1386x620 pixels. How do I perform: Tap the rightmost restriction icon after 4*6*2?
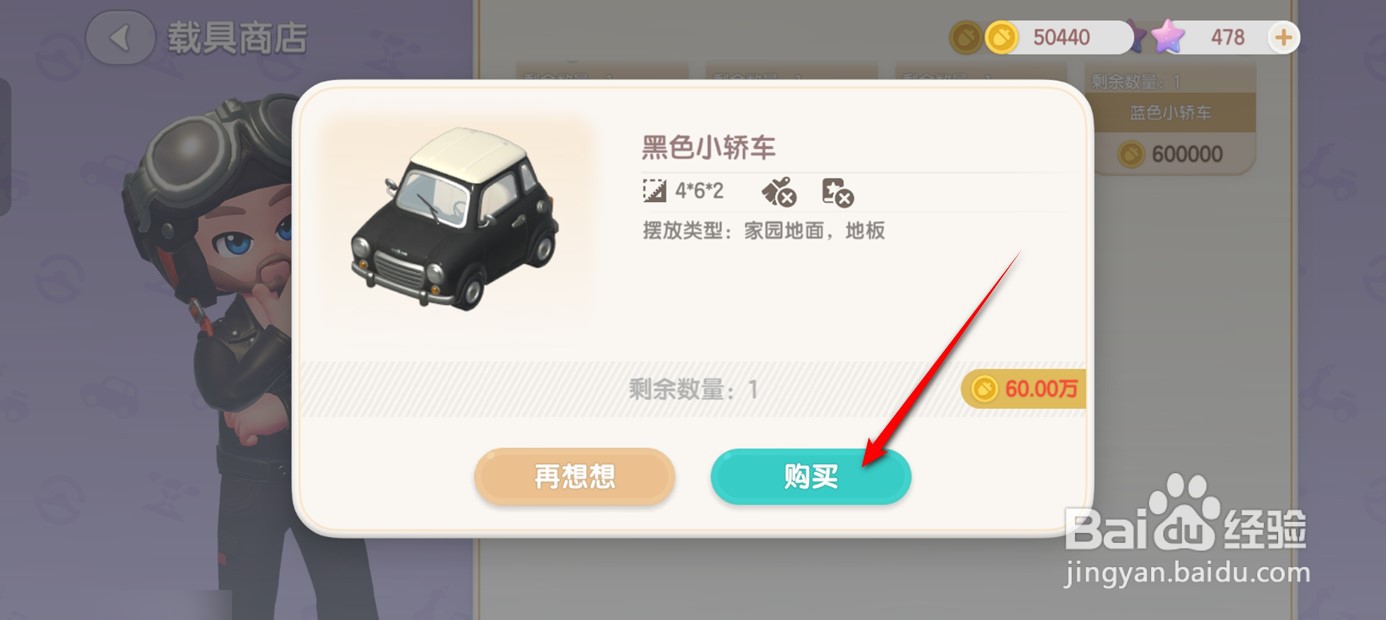pos(837,191)
